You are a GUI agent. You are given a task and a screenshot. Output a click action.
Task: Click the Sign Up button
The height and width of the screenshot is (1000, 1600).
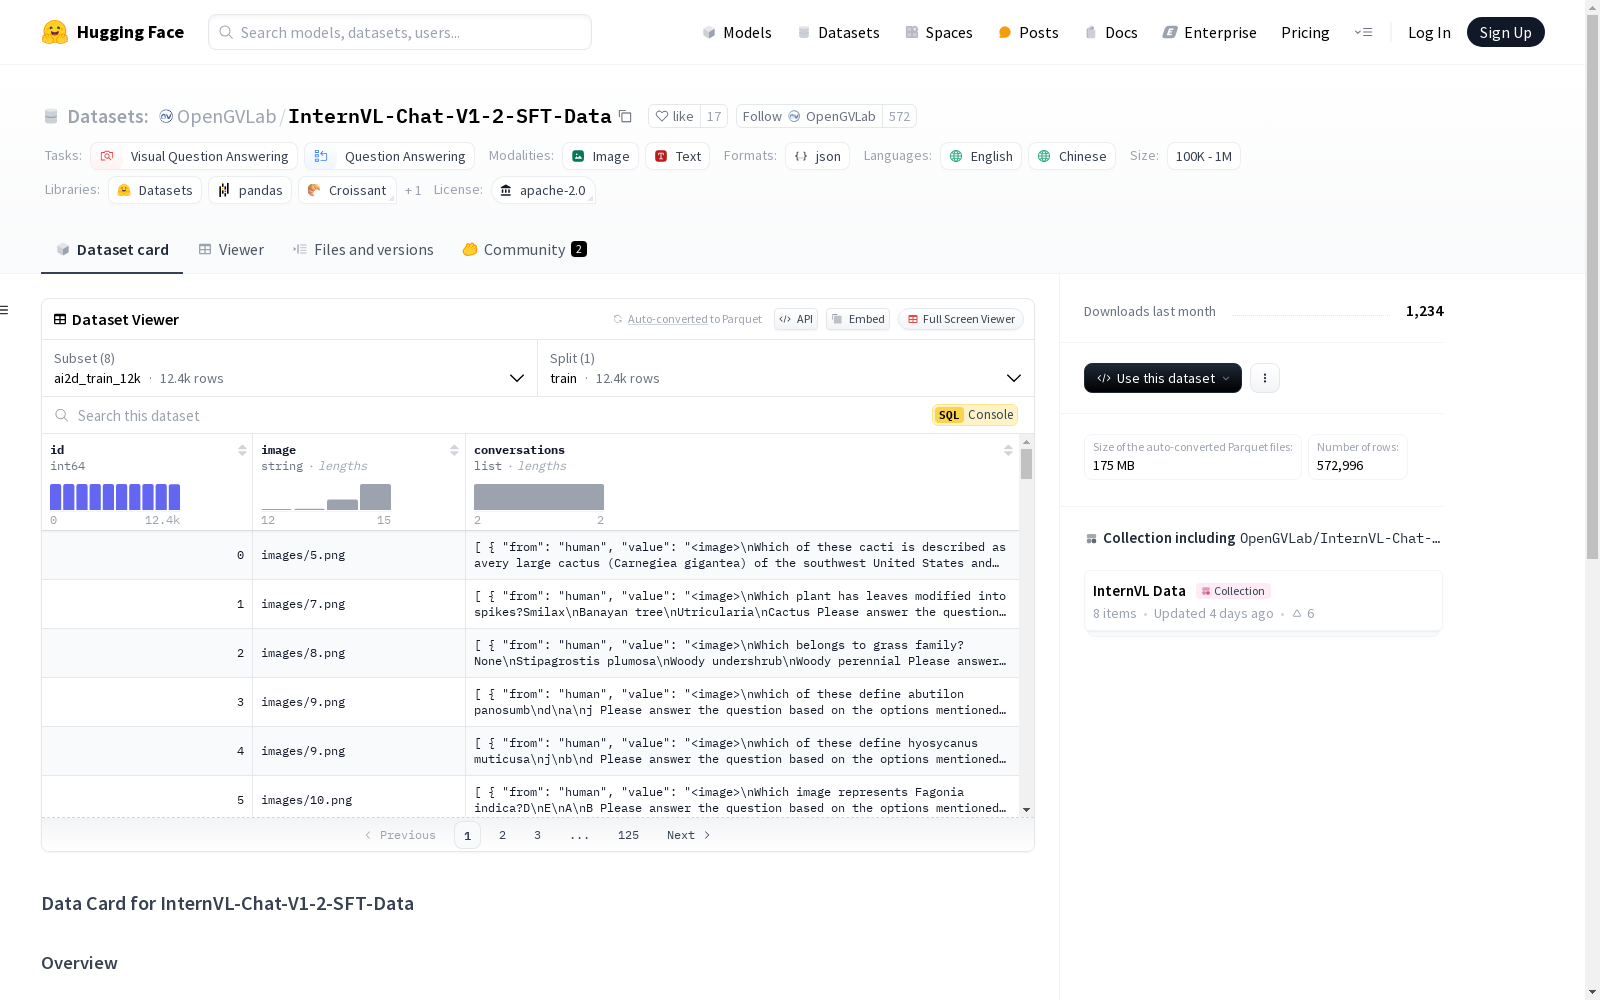tap(1506, 32)
